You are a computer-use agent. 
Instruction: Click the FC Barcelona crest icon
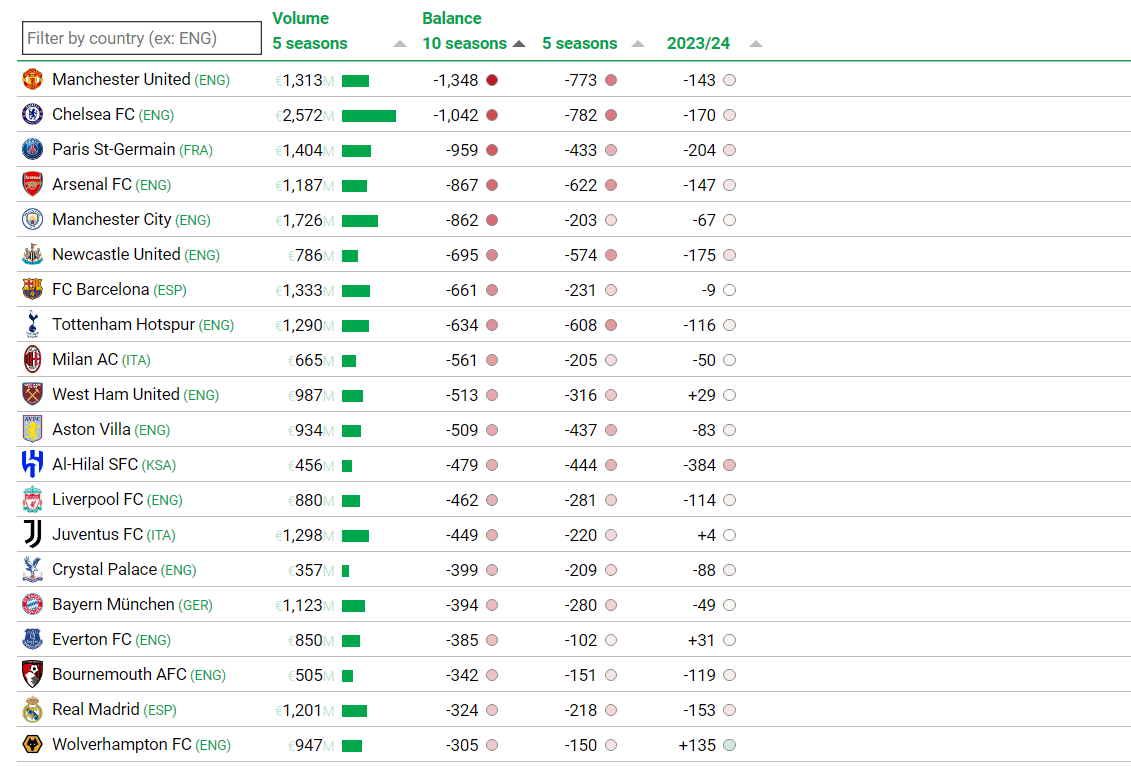tap(32, 290)
